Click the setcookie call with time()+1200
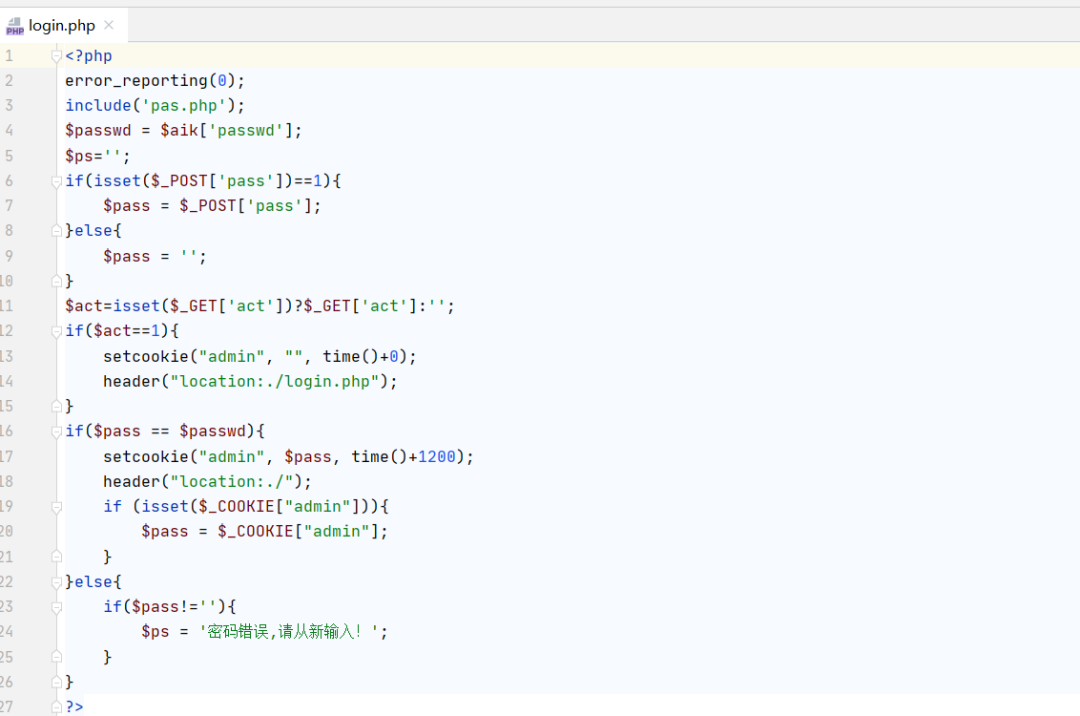This screenshot has width=1080, height=716. 289,456
